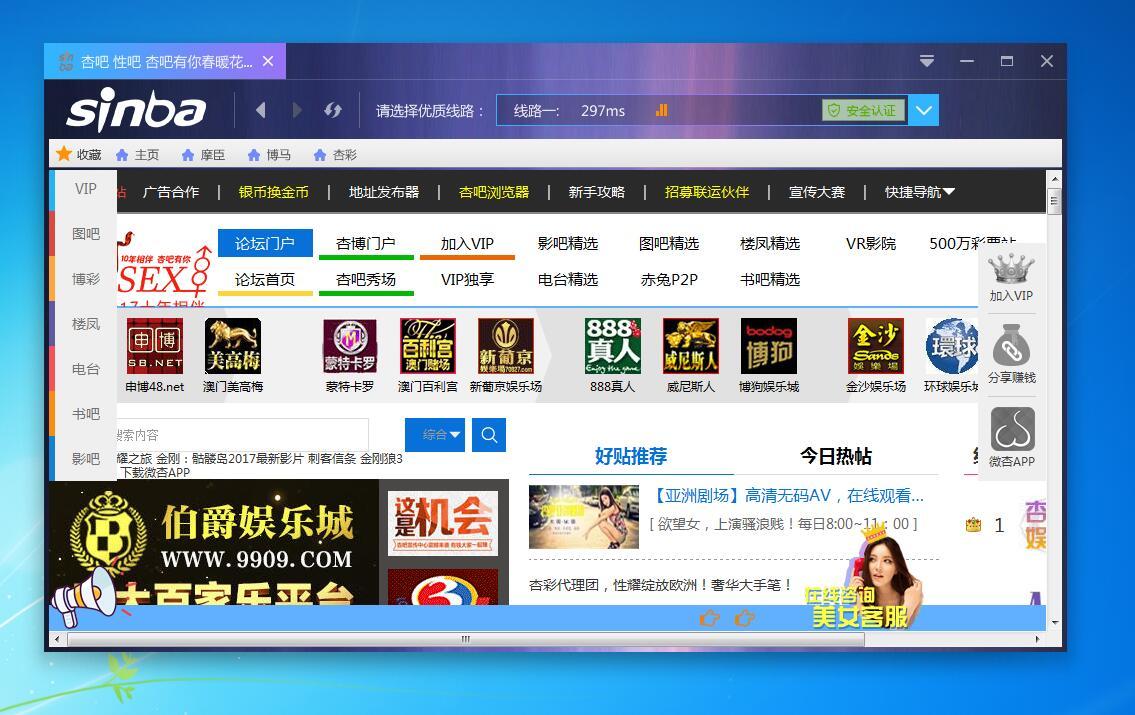Open the 楼凤精选 link
Screen dimensions: 1135x715
770,243
